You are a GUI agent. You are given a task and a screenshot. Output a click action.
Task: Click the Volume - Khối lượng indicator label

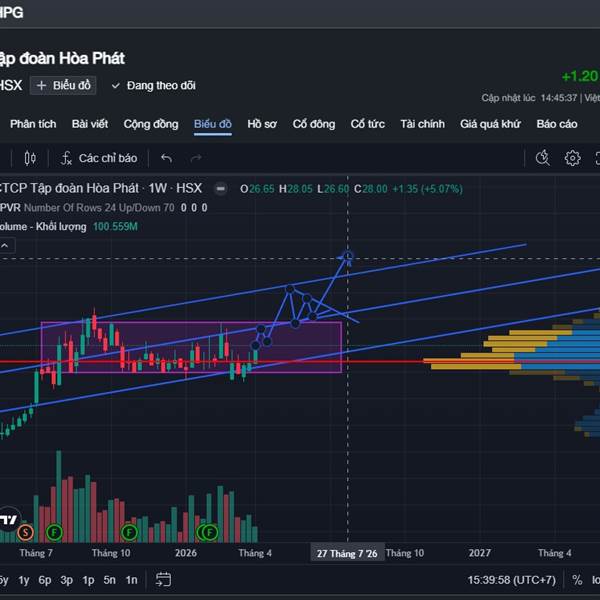tap(43, 227)
